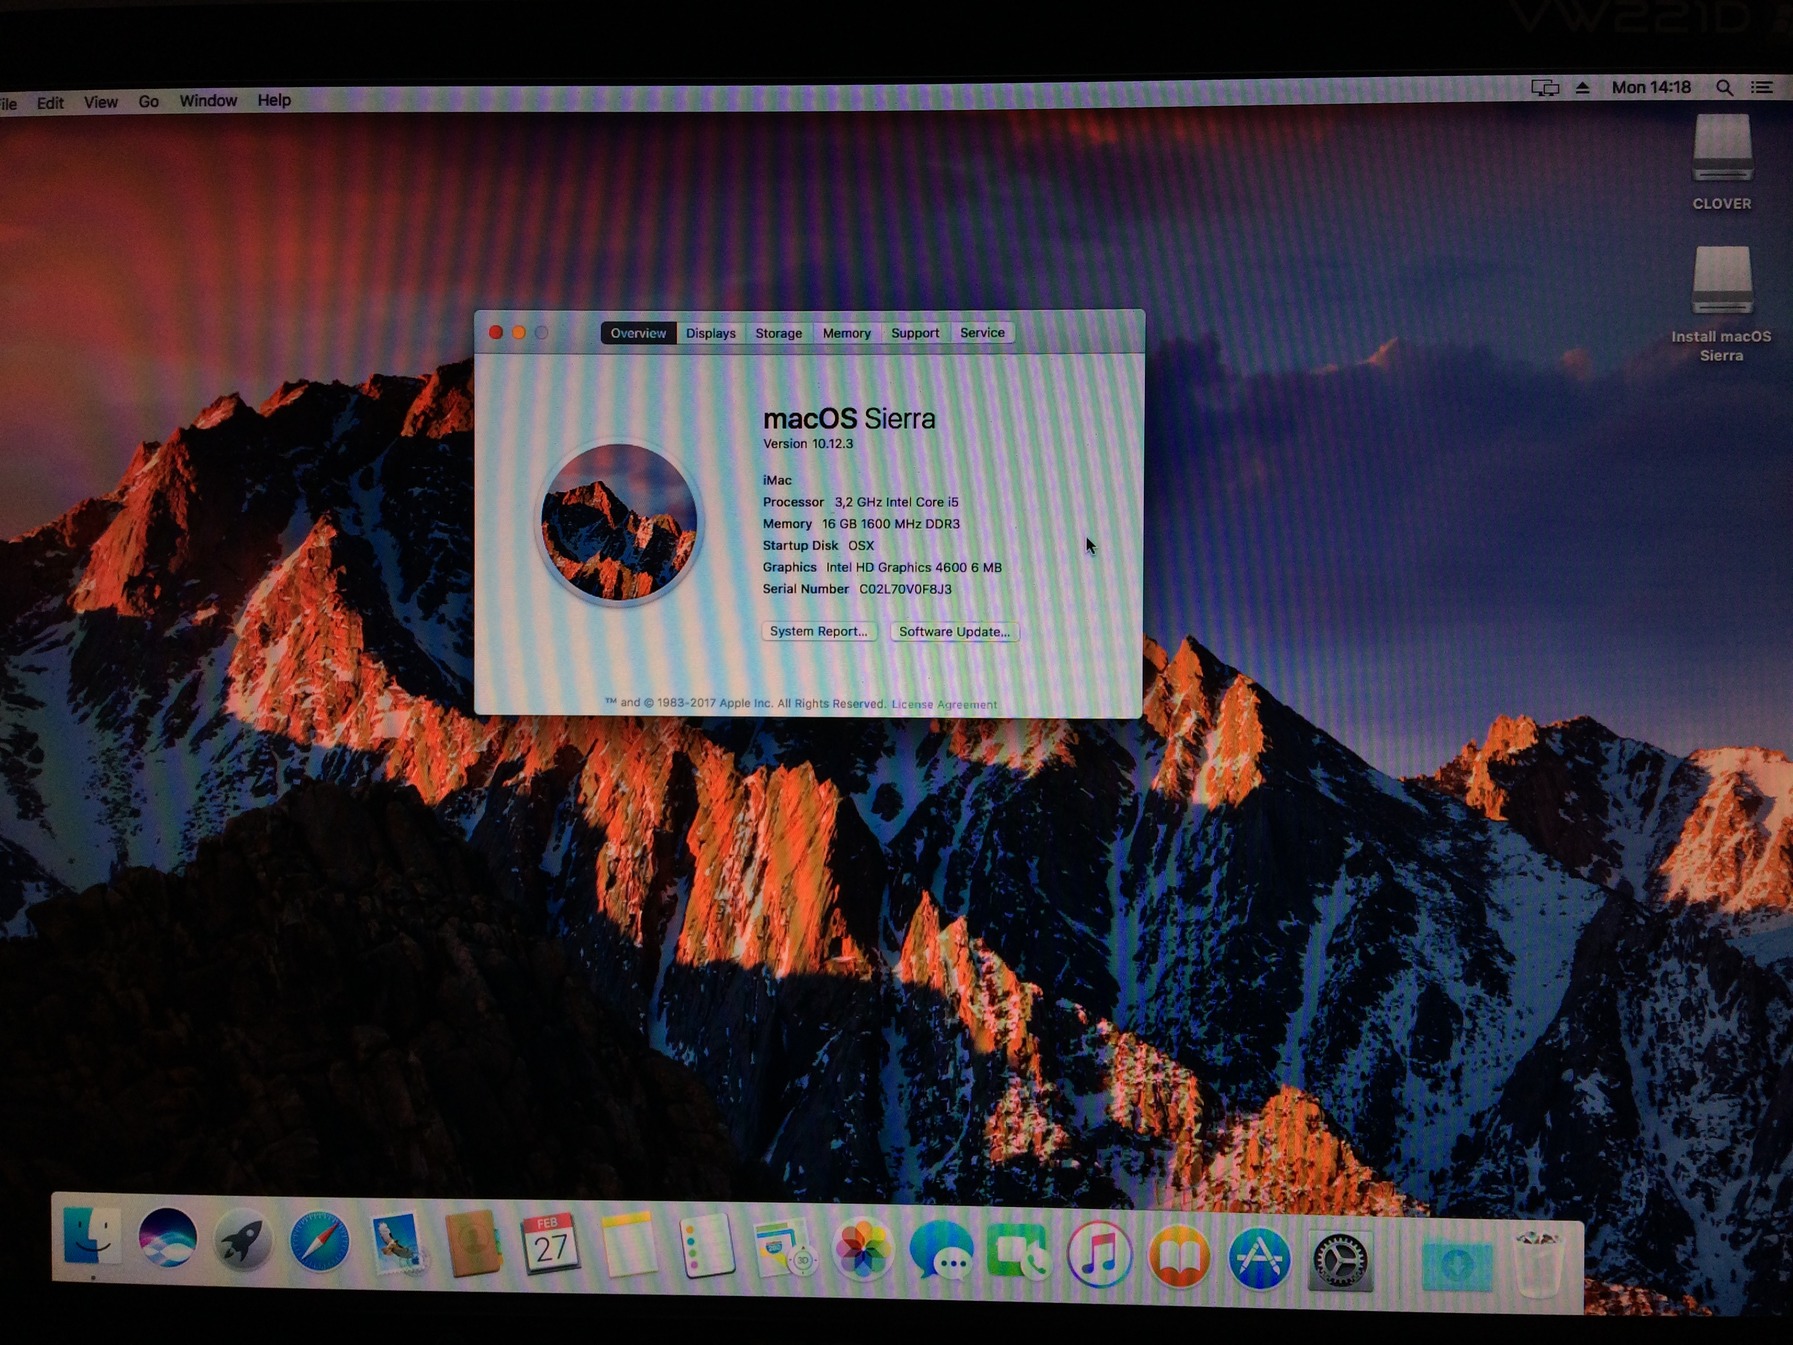Open Calendar showing Feb 27

click(550, 1245)
